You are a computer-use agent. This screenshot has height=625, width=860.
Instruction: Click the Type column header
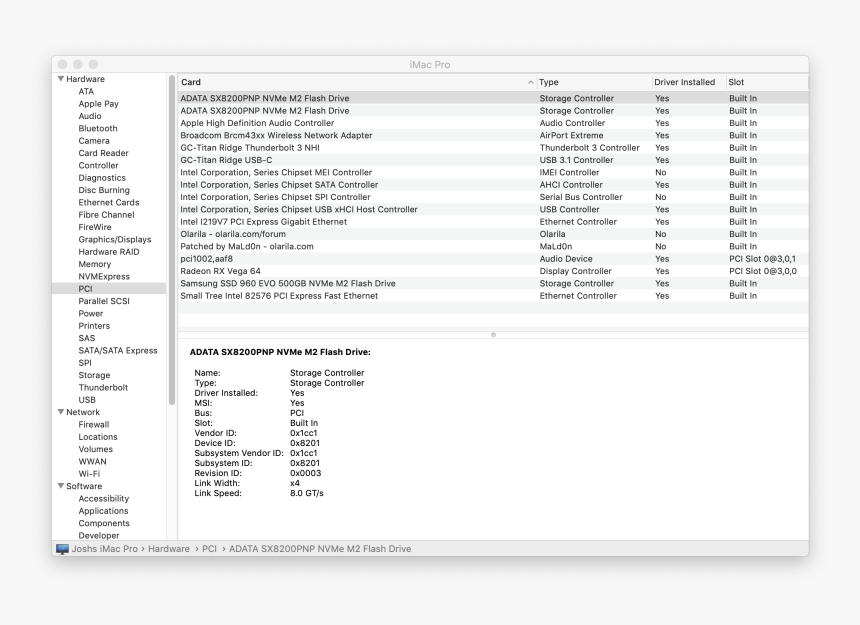pyautogui.click(x=593, y=82)
